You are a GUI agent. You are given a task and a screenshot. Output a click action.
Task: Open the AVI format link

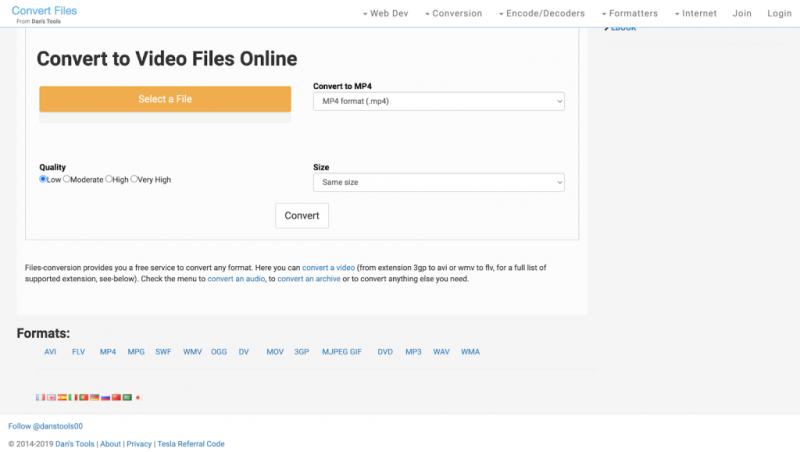tap(50, 351)
